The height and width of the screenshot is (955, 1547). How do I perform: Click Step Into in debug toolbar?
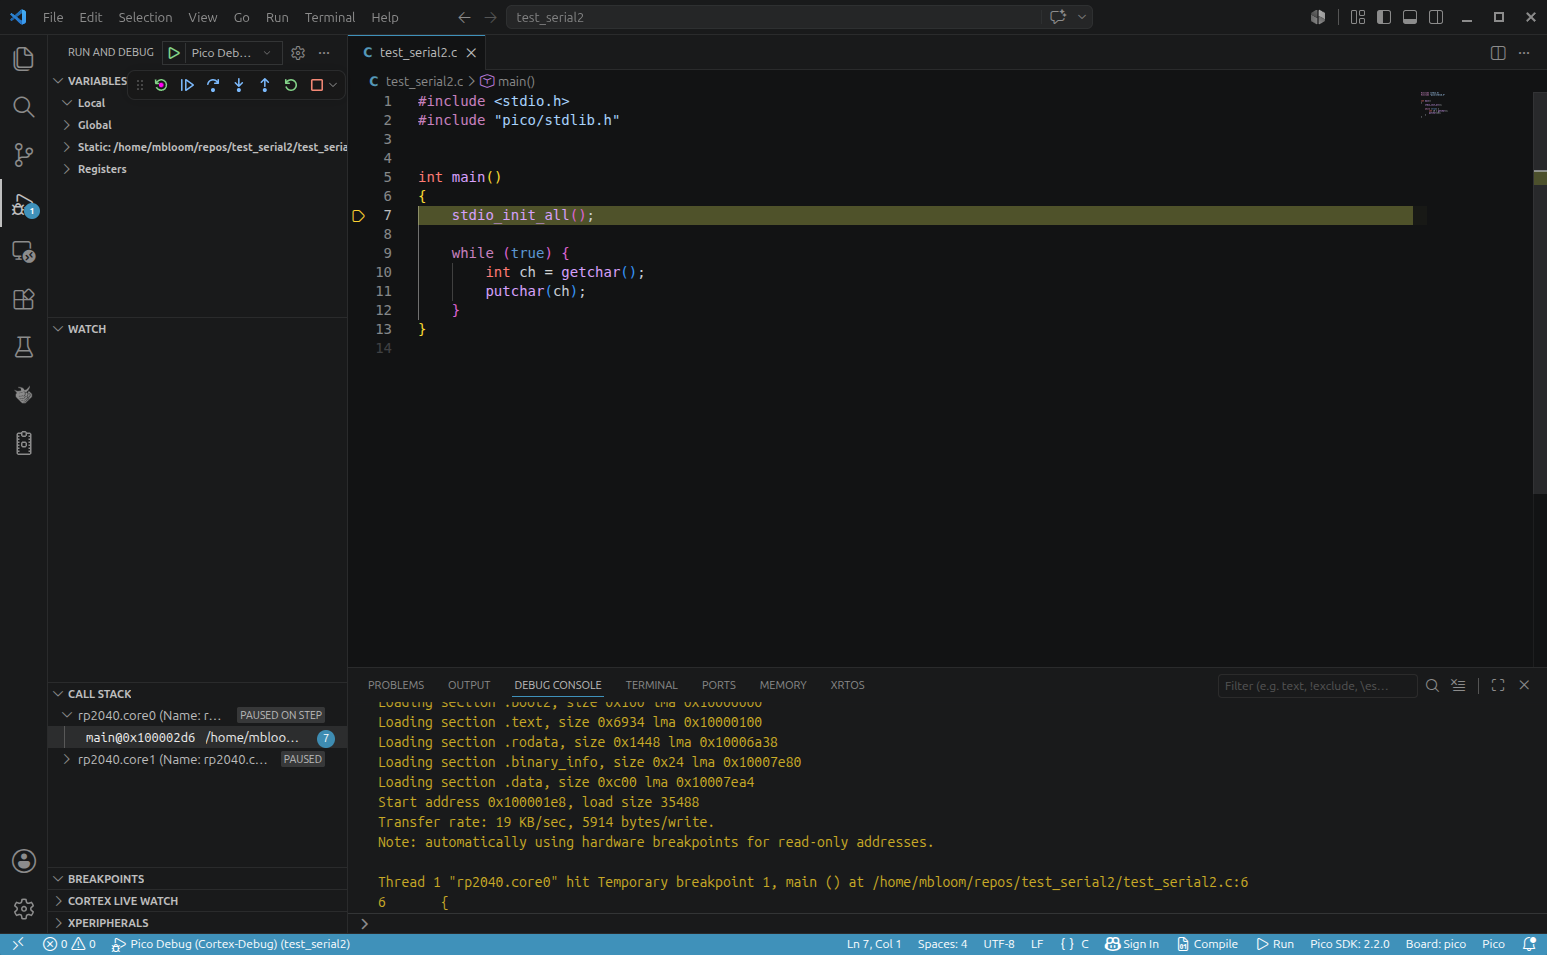pyautogui.click(x=239, y=85)
